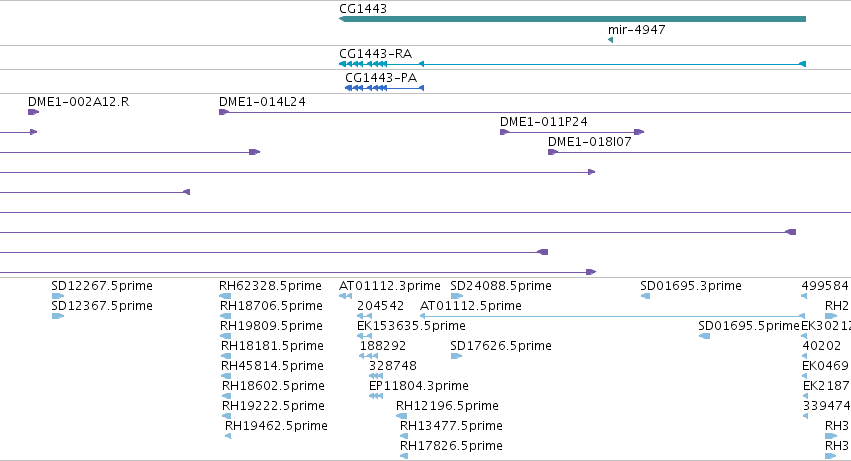Select the RH18706.5prime EST glyph
The image size is (851, 461).
coord(226,316)
